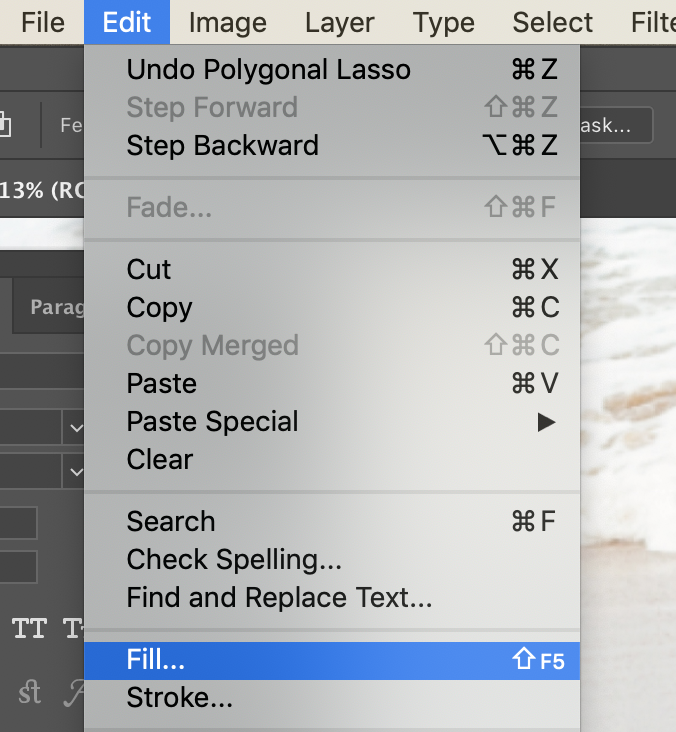Open Find and Replace Text...
The width and height of the screenshot is (676, 732).
(x=279, y=598)
